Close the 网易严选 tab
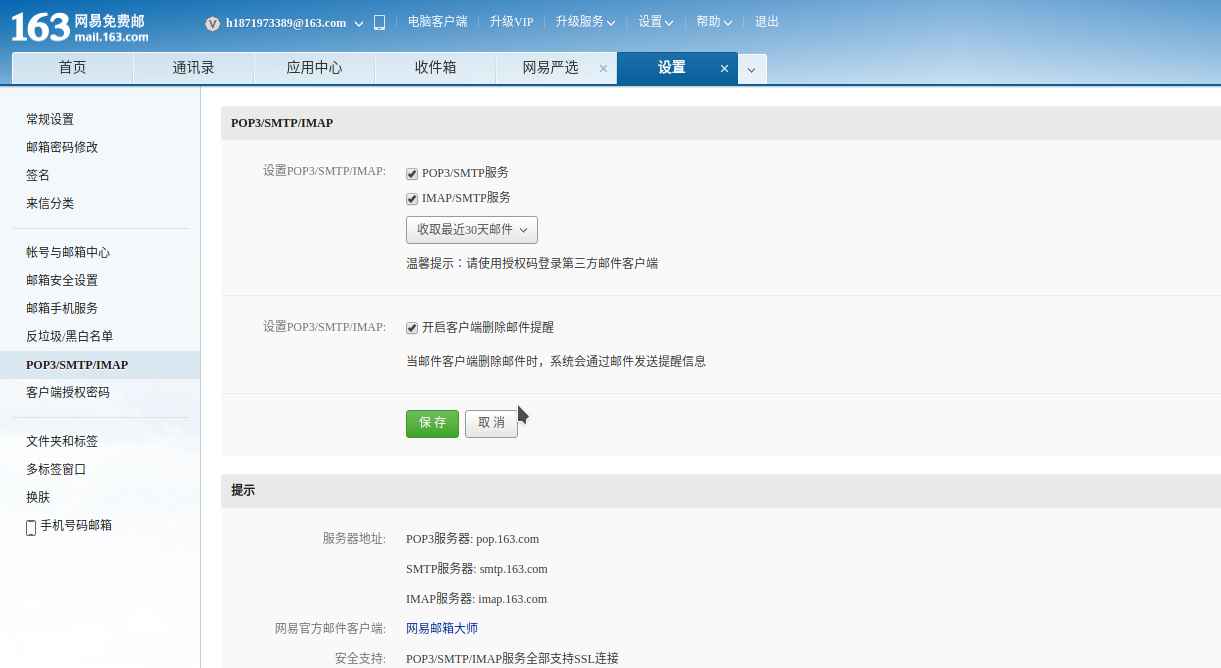1221x668 pixels. (603, 68)
